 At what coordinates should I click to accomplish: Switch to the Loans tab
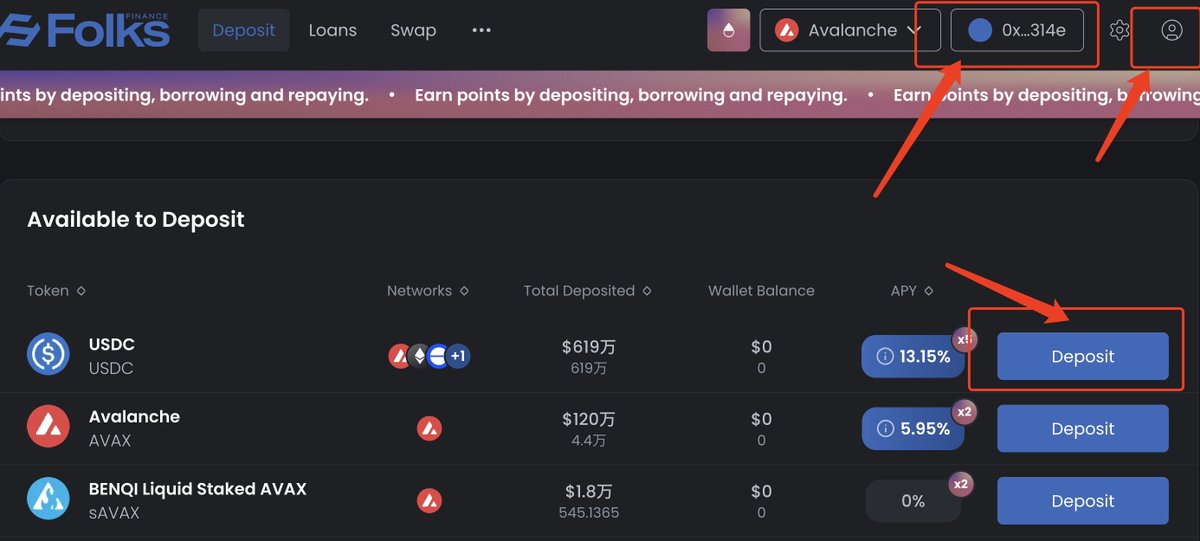tap(332, 30)
